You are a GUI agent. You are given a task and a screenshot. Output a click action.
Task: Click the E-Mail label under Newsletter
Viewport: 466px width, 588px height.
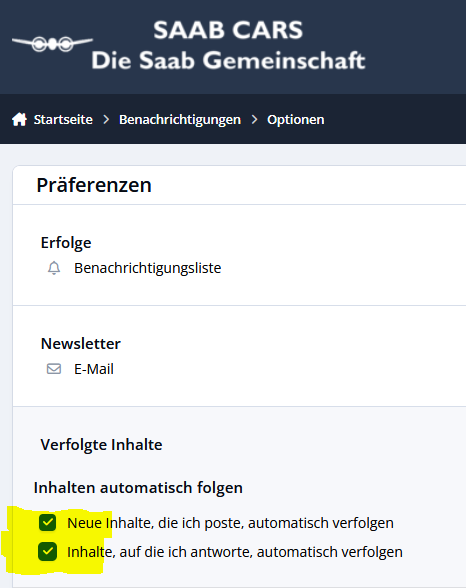94,369
